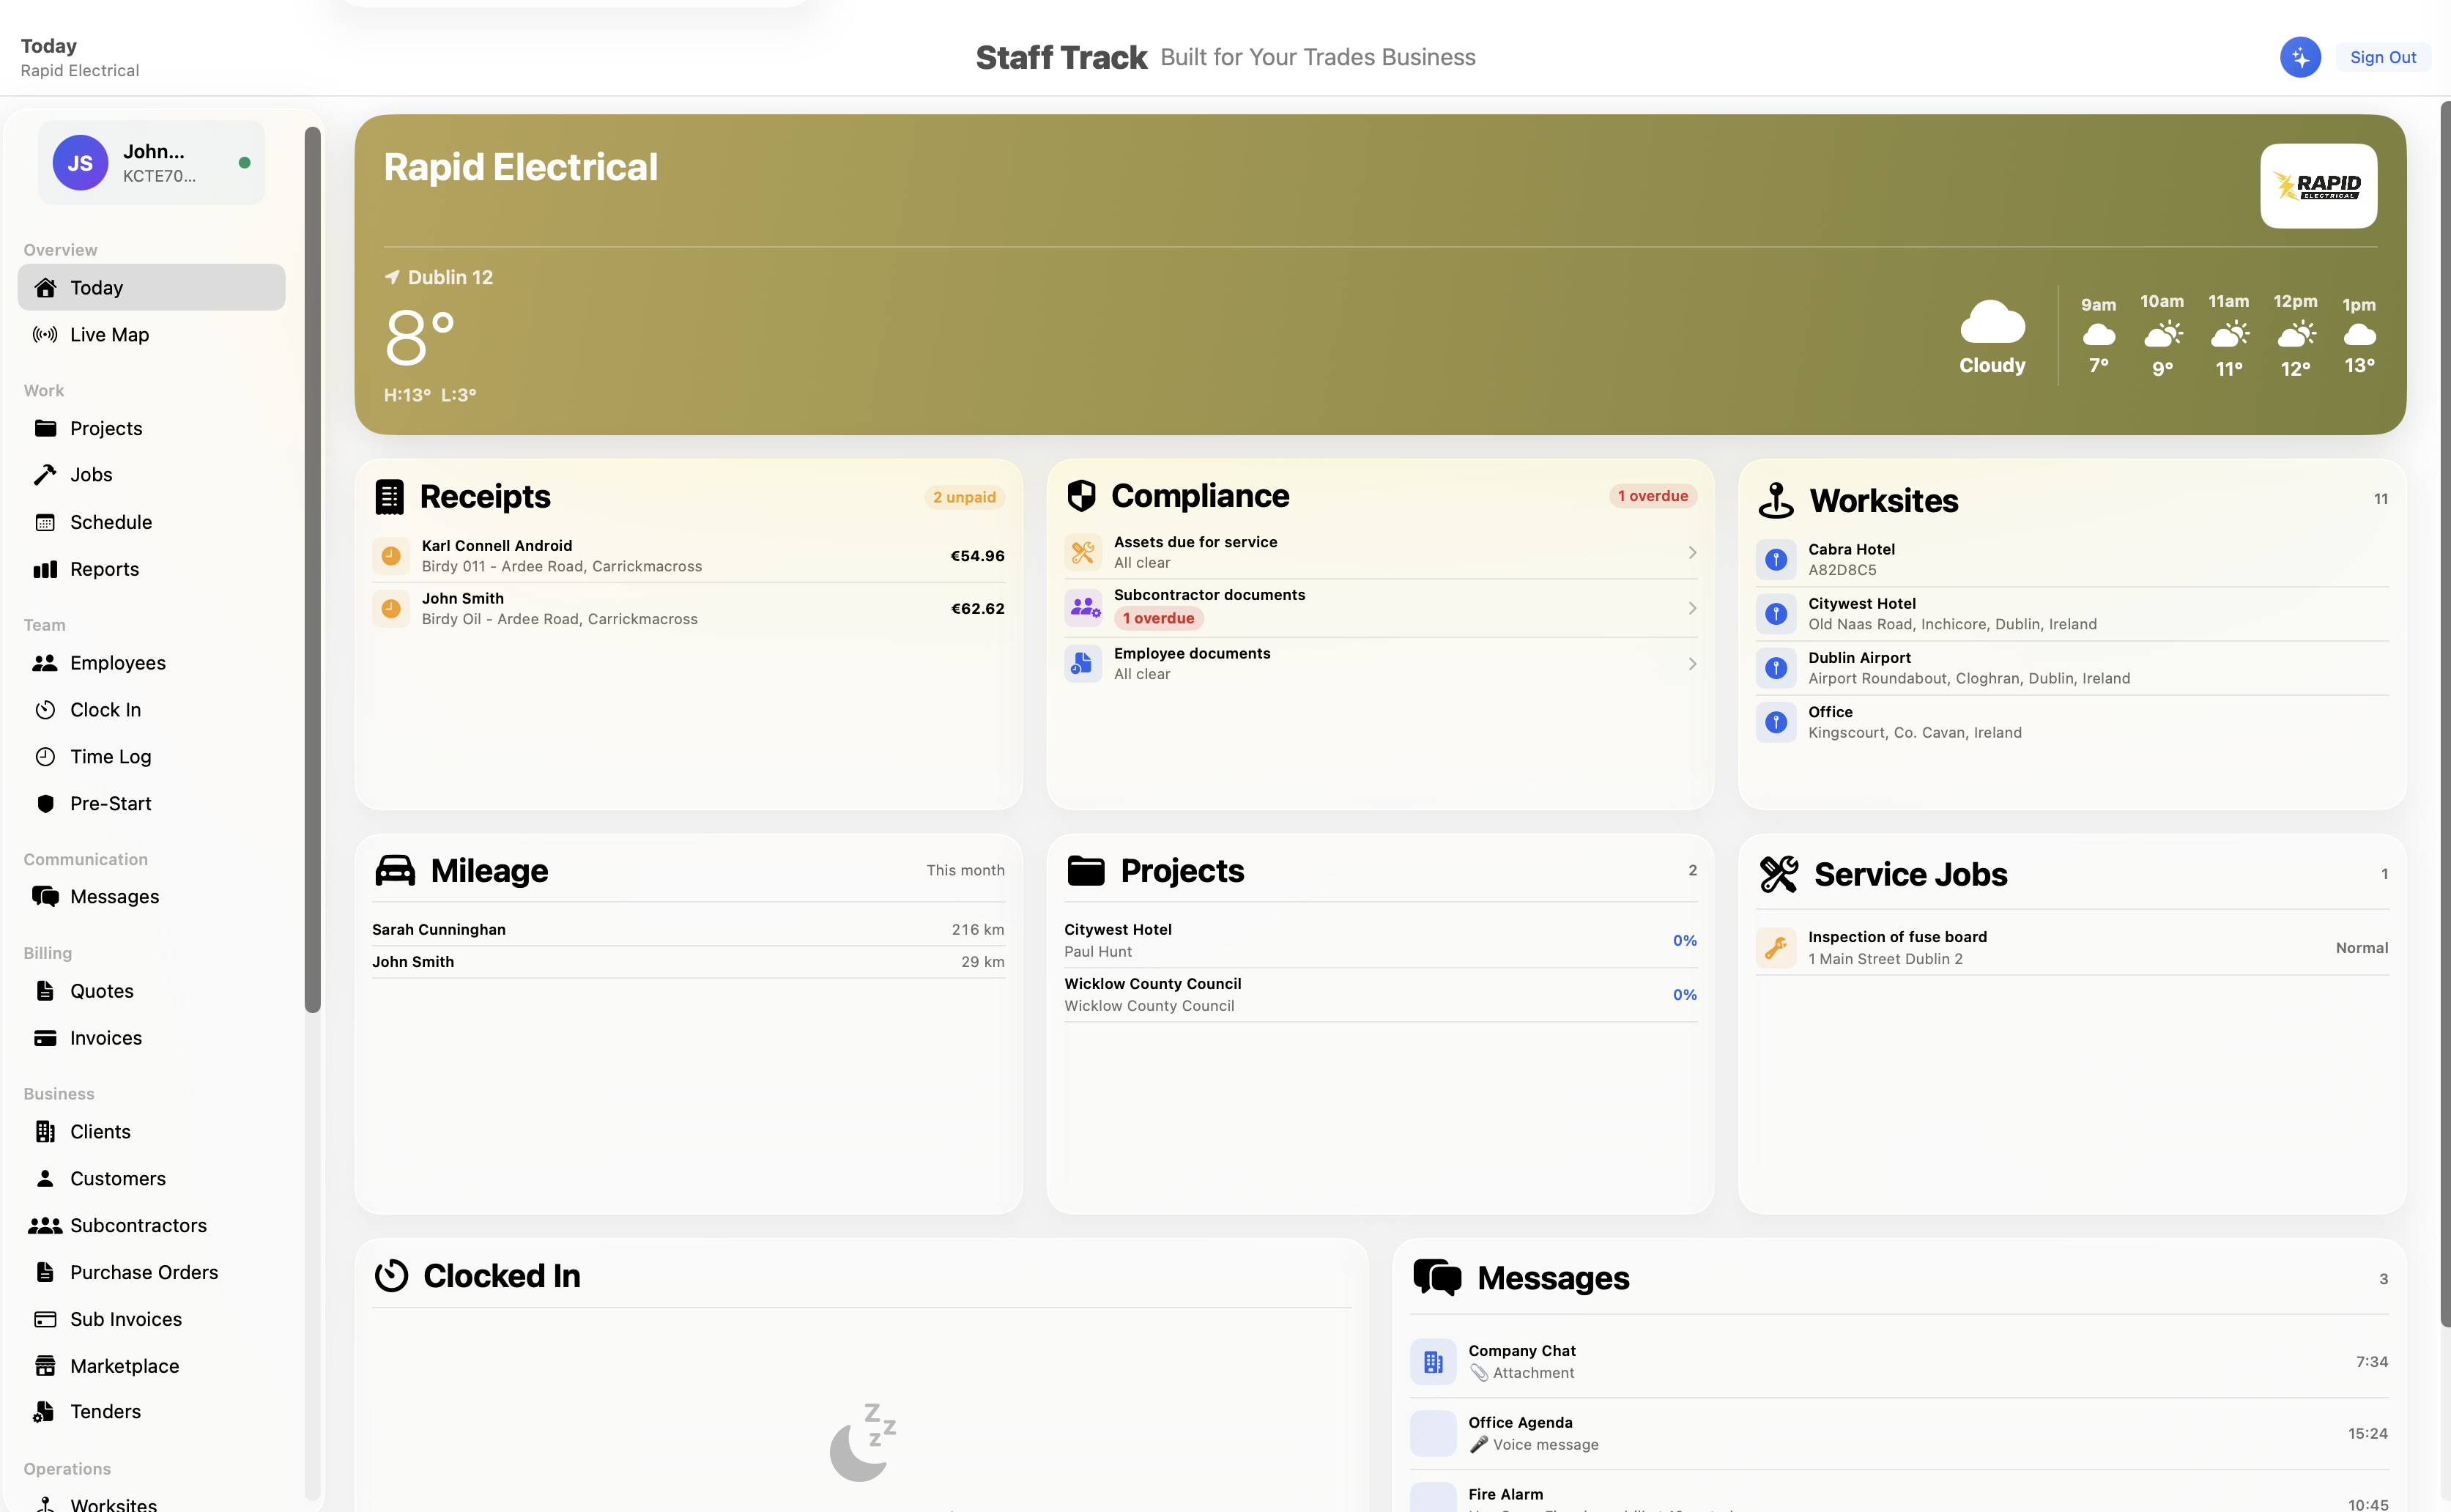
Task: Open the JS user profile avatar
Action: tap(80, 163)
